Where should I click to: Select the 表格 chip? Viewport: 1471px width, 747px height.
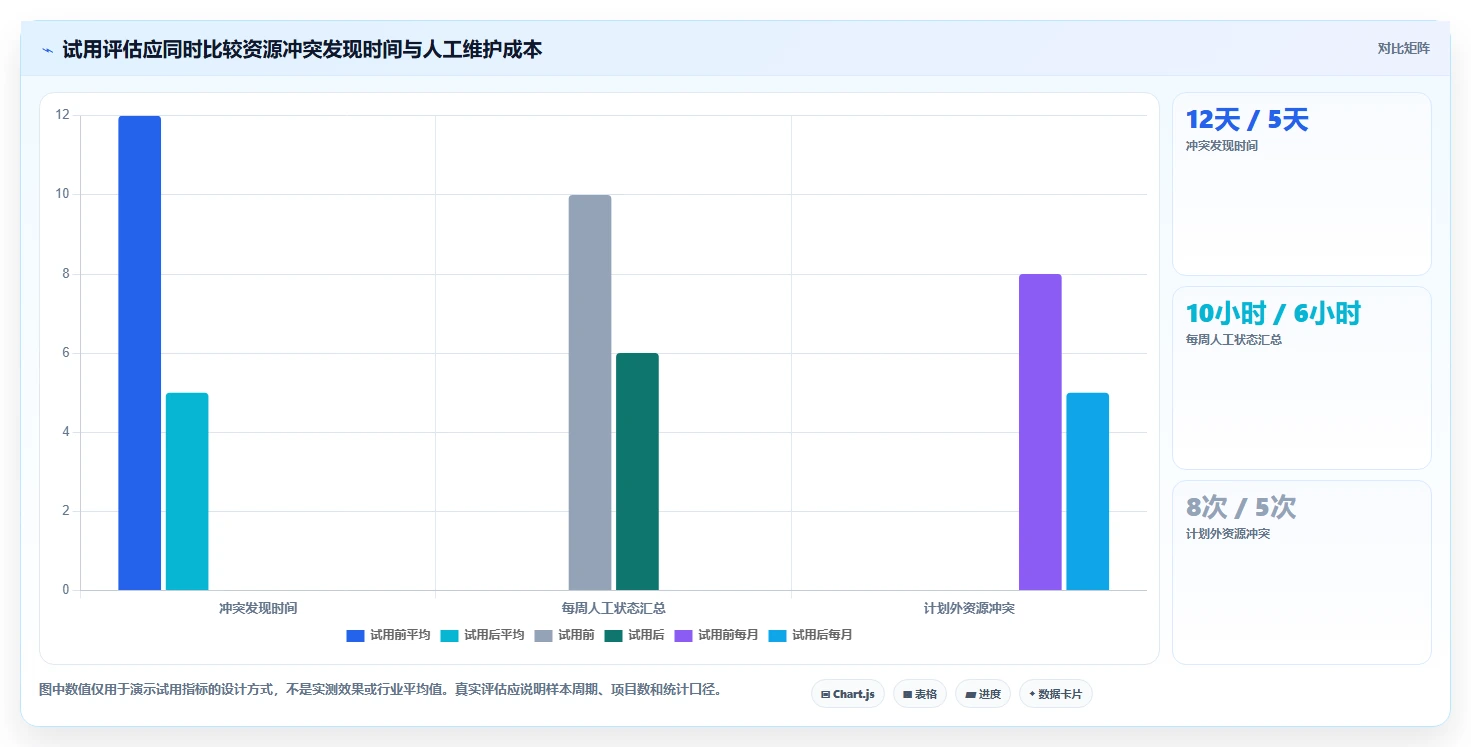pos(920,694)
